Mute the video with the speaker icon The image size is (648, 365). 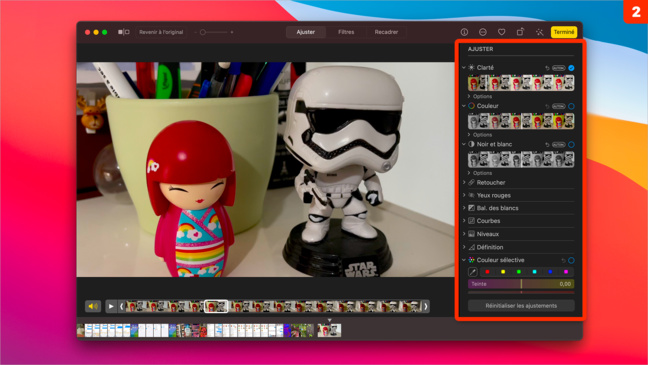coord(93,306)
